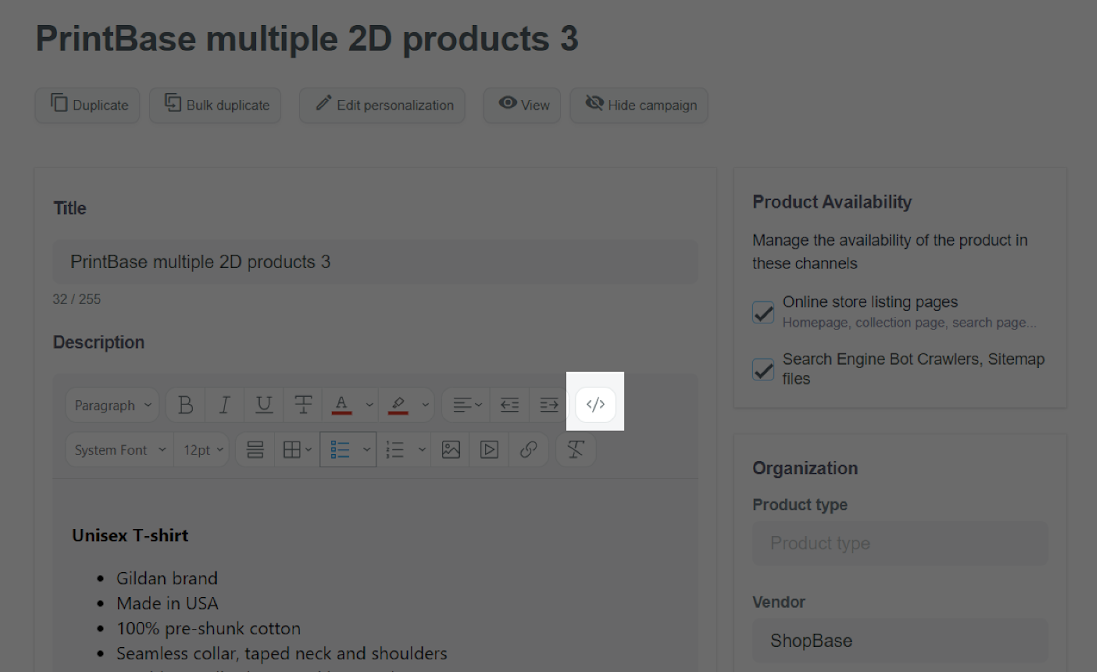This screenshot has height=672, width=1097.
Task: Click the "Unisex T-shirt" heading text
Action: click(x=130, y=536)
